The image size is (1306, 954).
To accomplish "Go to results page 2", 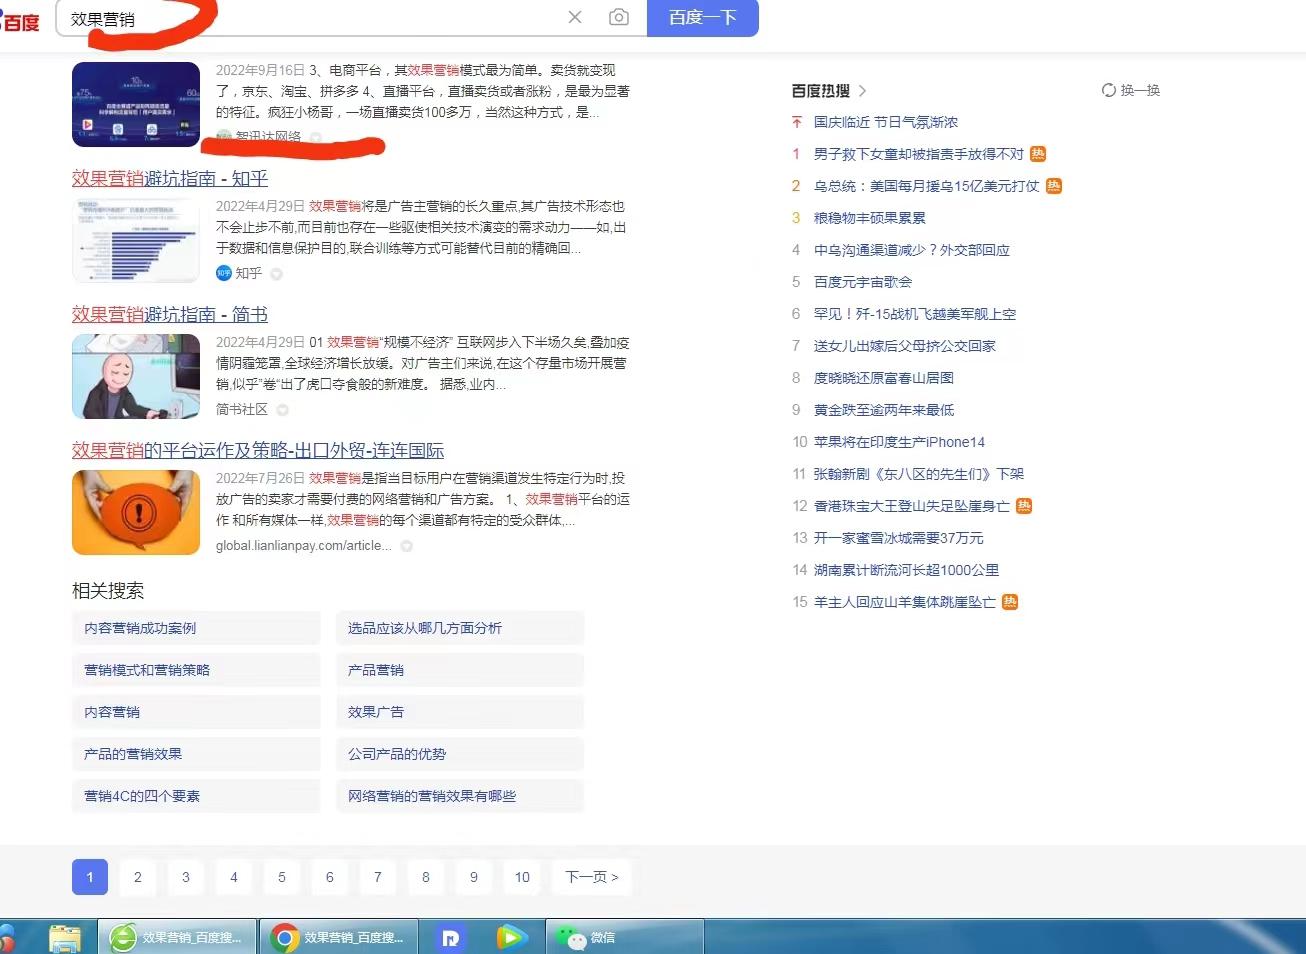I will point(138,877).
